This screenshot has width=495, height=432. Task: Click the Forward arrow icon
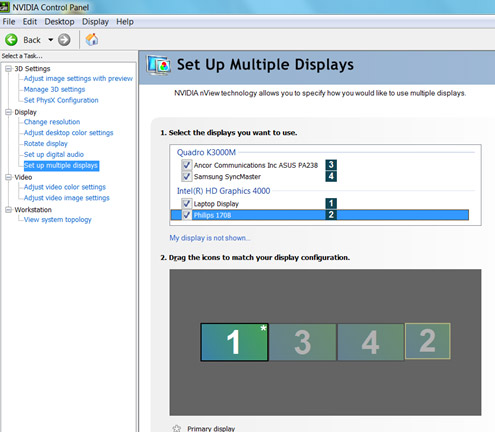pos(64,40)
